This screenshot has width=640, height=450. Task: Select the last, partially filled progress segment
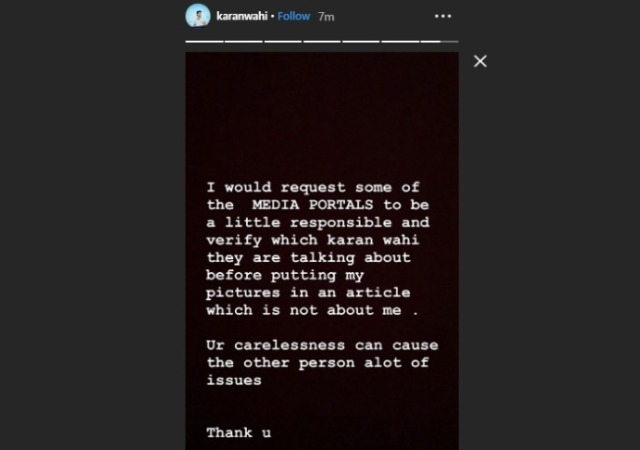point(440,41)
